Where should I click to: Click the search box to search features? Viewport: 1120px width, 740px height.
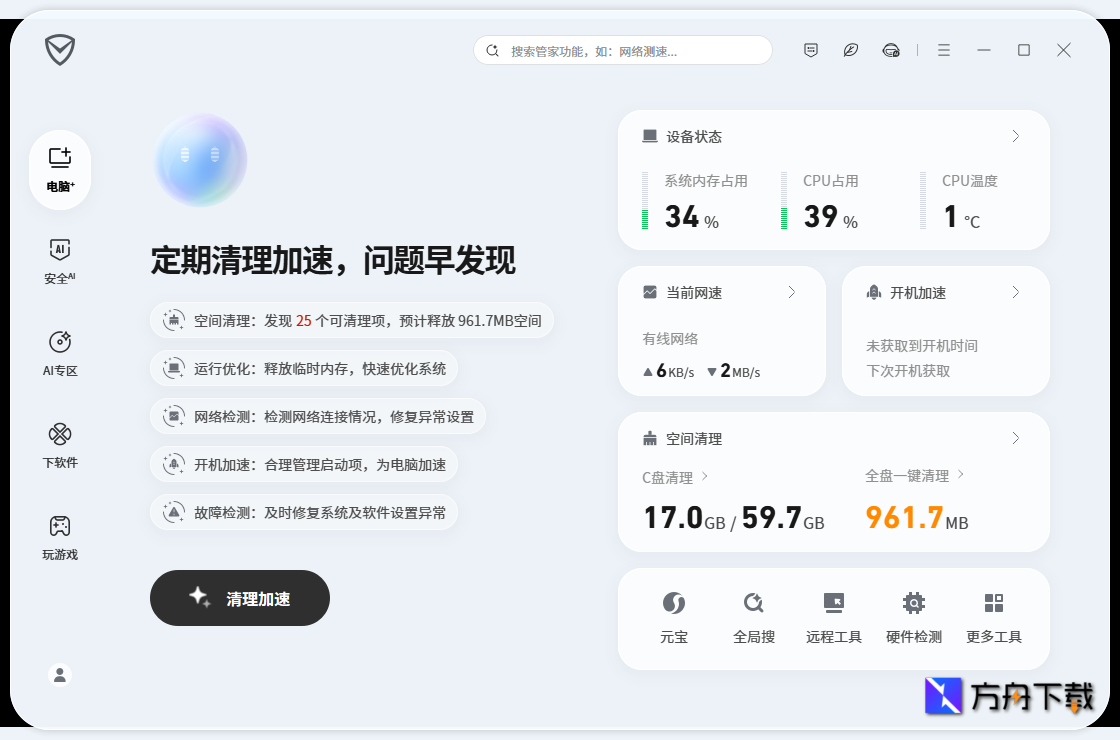pos(622,50)
